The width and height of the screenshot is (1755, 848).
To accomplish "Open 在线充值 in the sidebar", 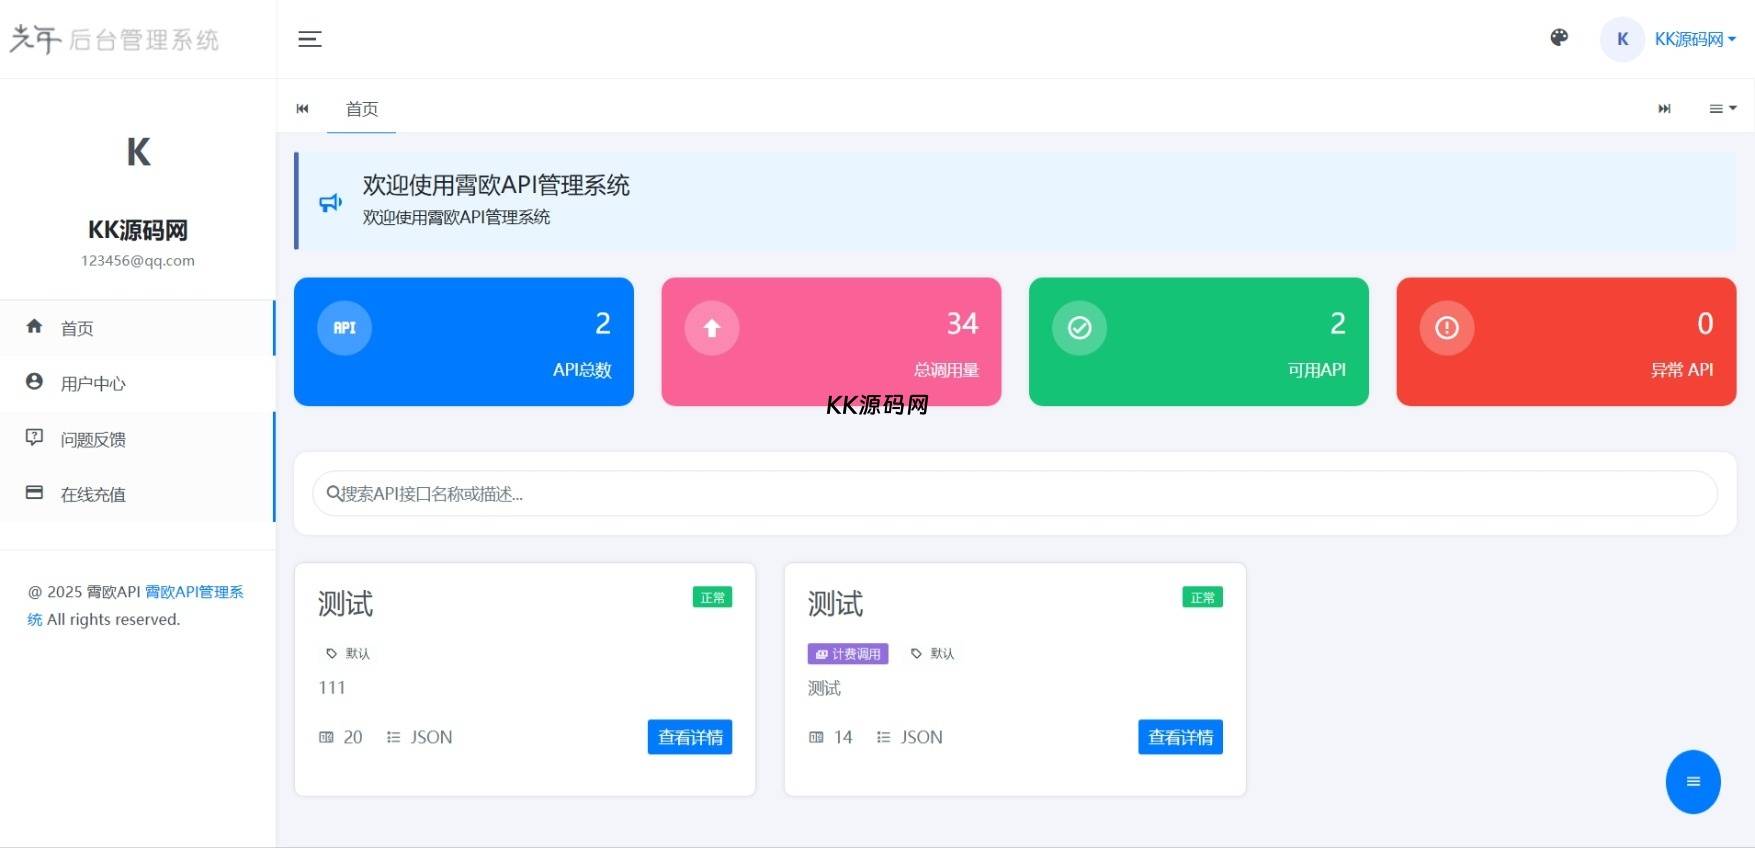I will pyautogui.click(x=137, y=494).
